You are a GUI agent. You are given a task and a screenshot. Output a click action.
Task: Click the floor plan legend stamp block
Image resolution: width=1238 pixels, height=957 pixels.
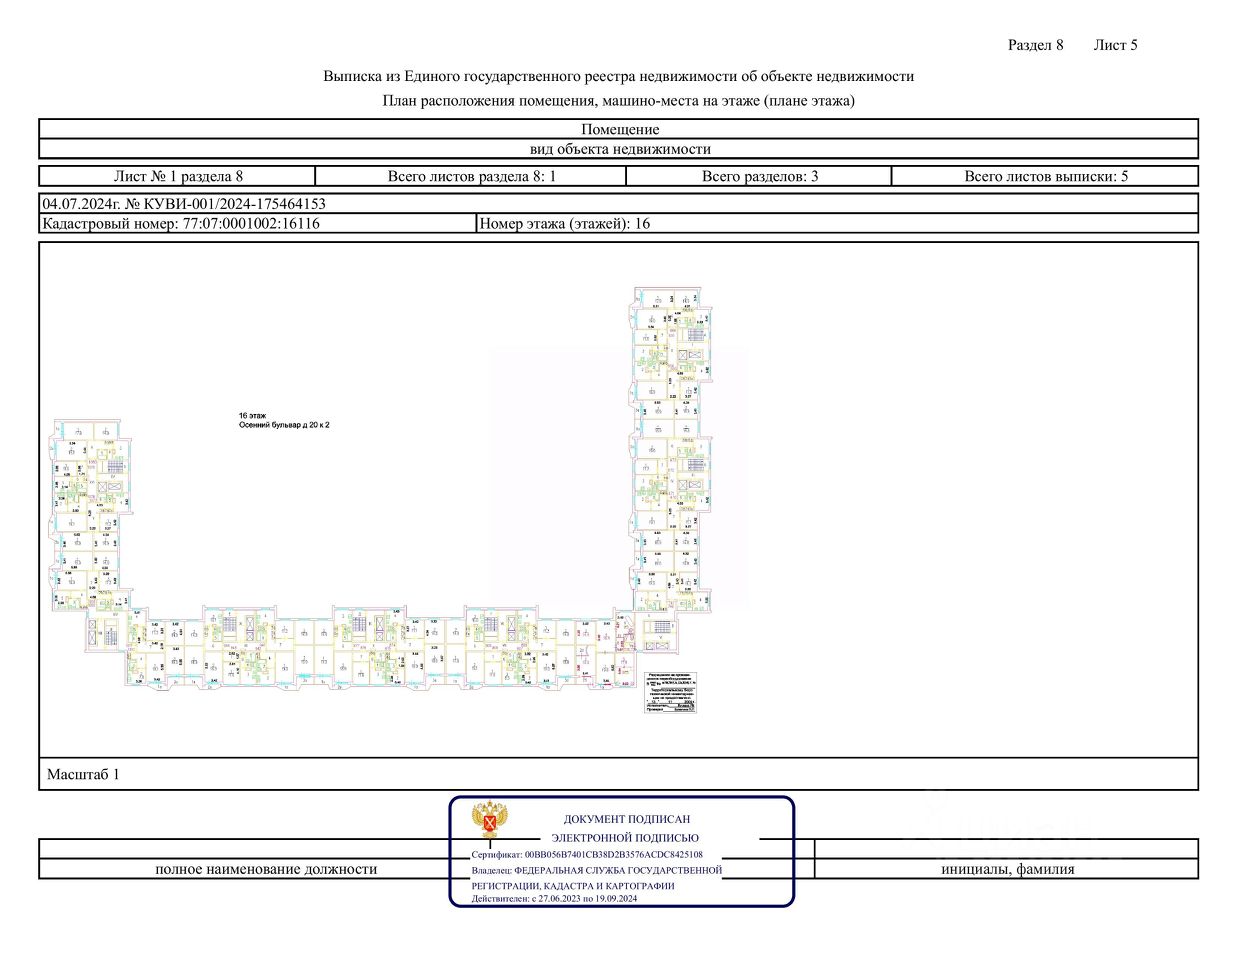pyautogui.click(x=670, y=692)
